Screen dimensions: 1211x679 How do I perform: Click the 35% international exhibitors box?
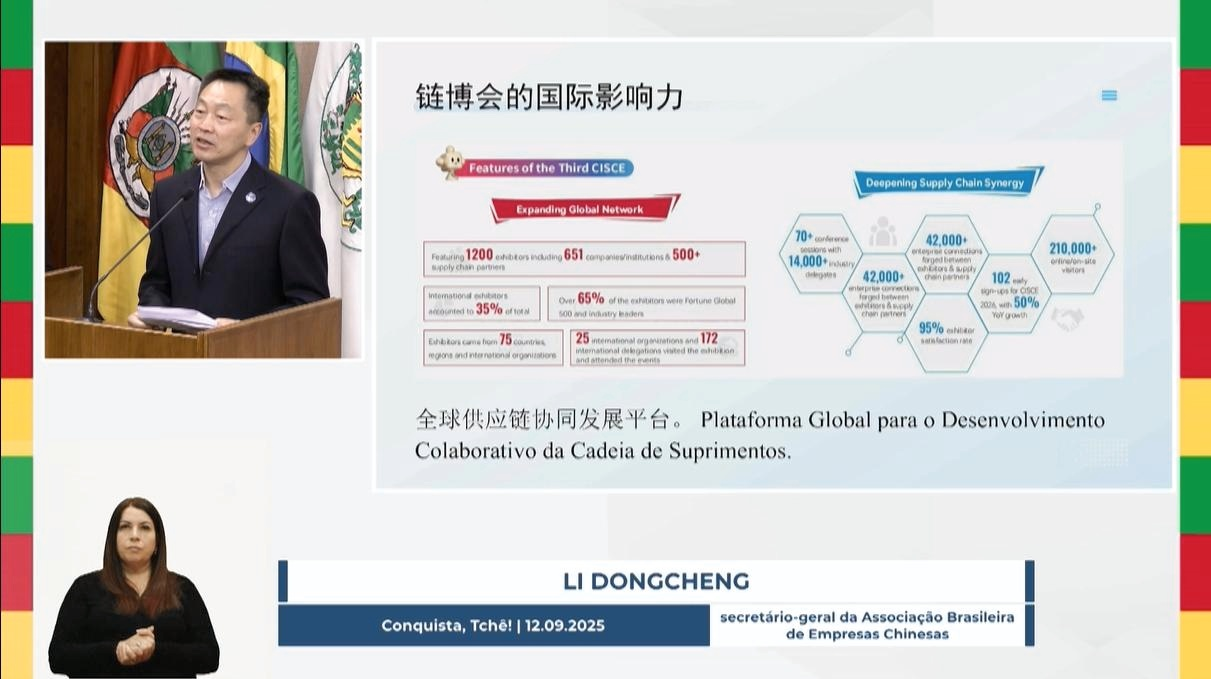click(x=481, y=303)
